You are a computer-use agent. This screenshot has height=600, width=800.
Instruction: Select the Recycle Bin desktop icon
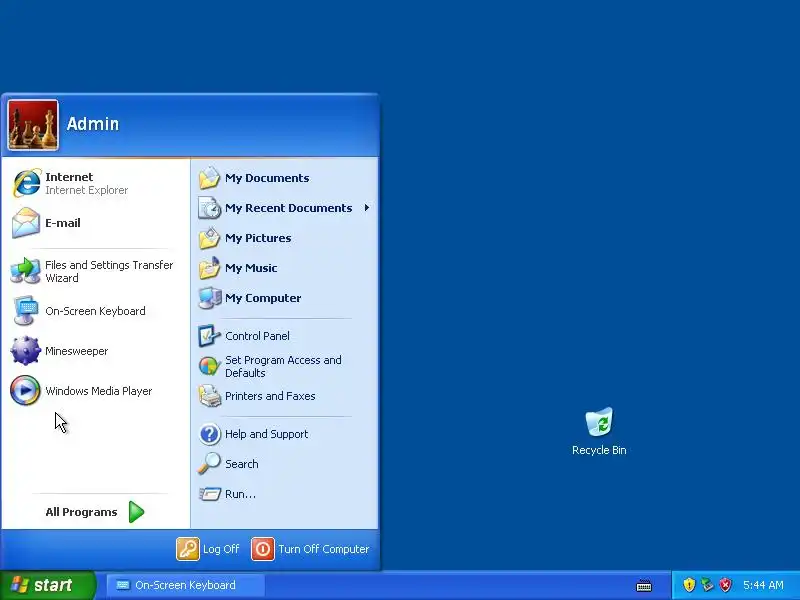point(599,422)
